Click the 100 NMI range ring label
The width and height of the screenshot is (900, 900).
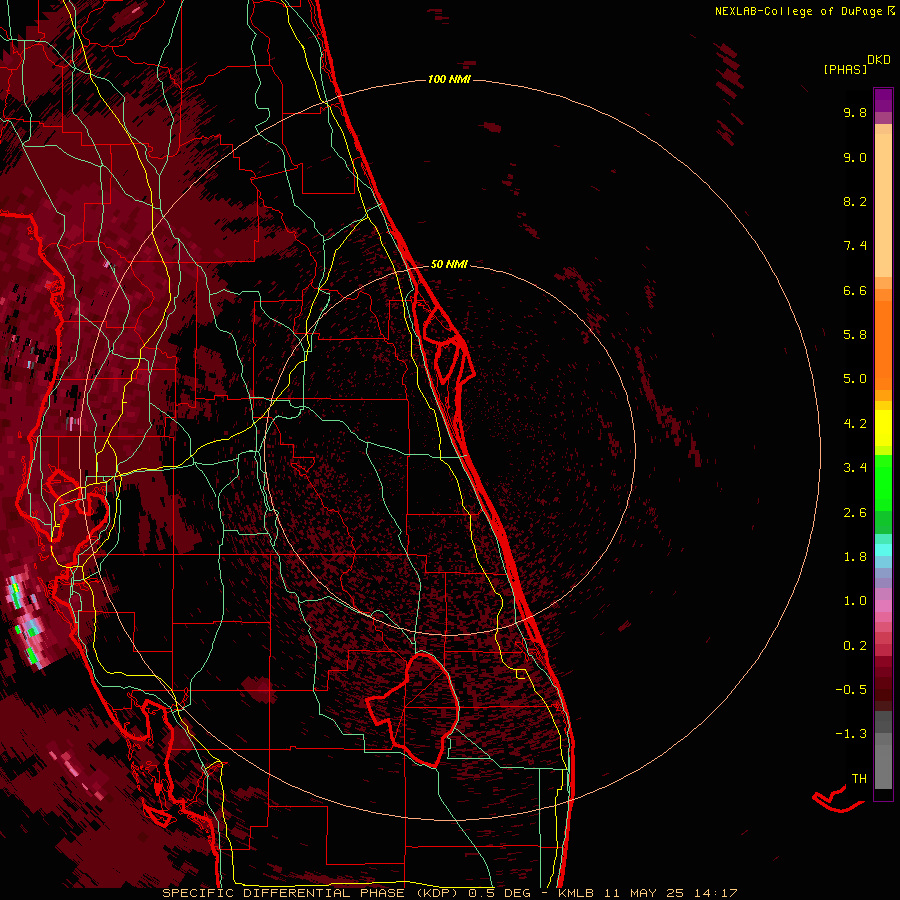tap(449, 79)
